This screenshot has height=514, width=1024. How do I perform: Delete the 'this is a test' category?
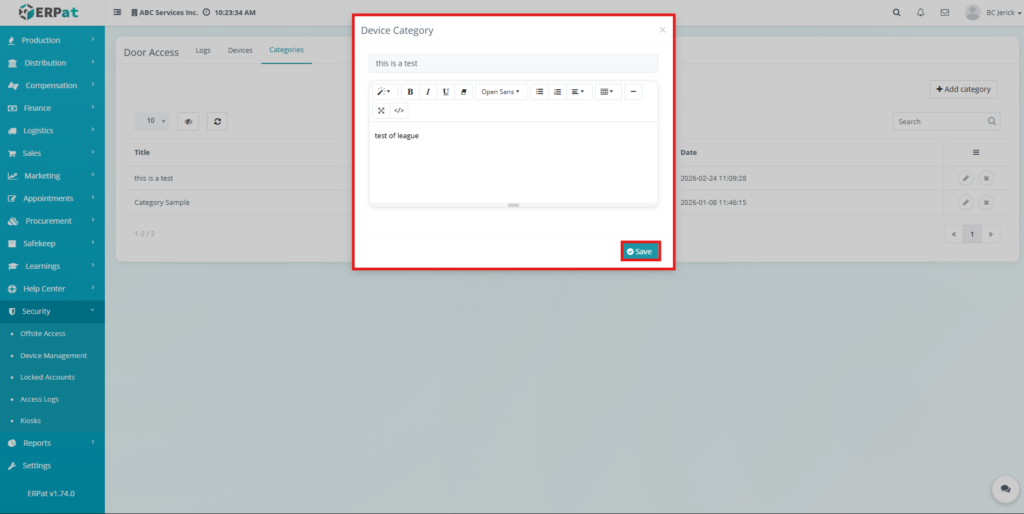coord(987,178)
